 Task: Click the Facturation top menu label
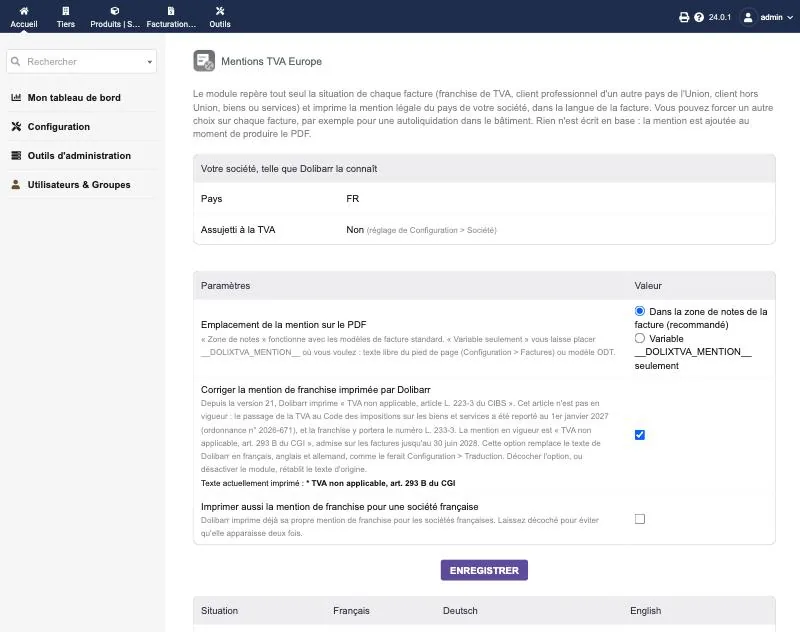(171, 24)
